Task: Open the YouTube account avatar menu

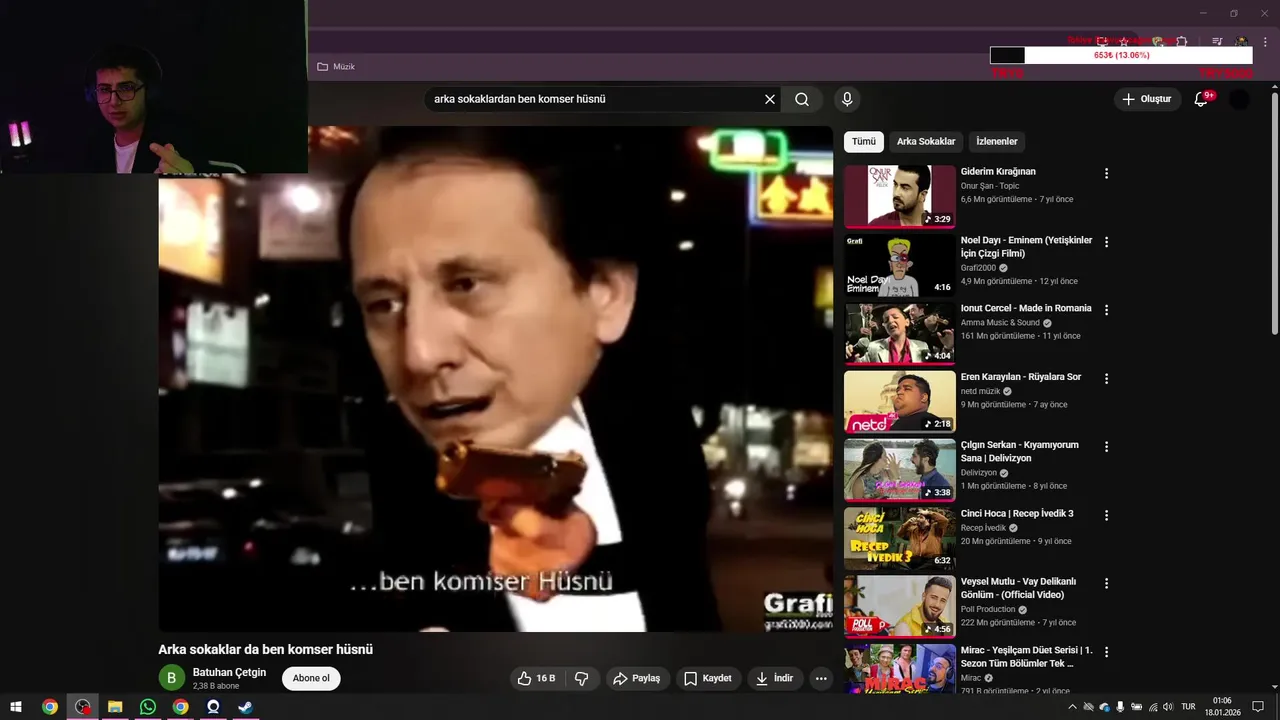Action: click(1239, 99)
